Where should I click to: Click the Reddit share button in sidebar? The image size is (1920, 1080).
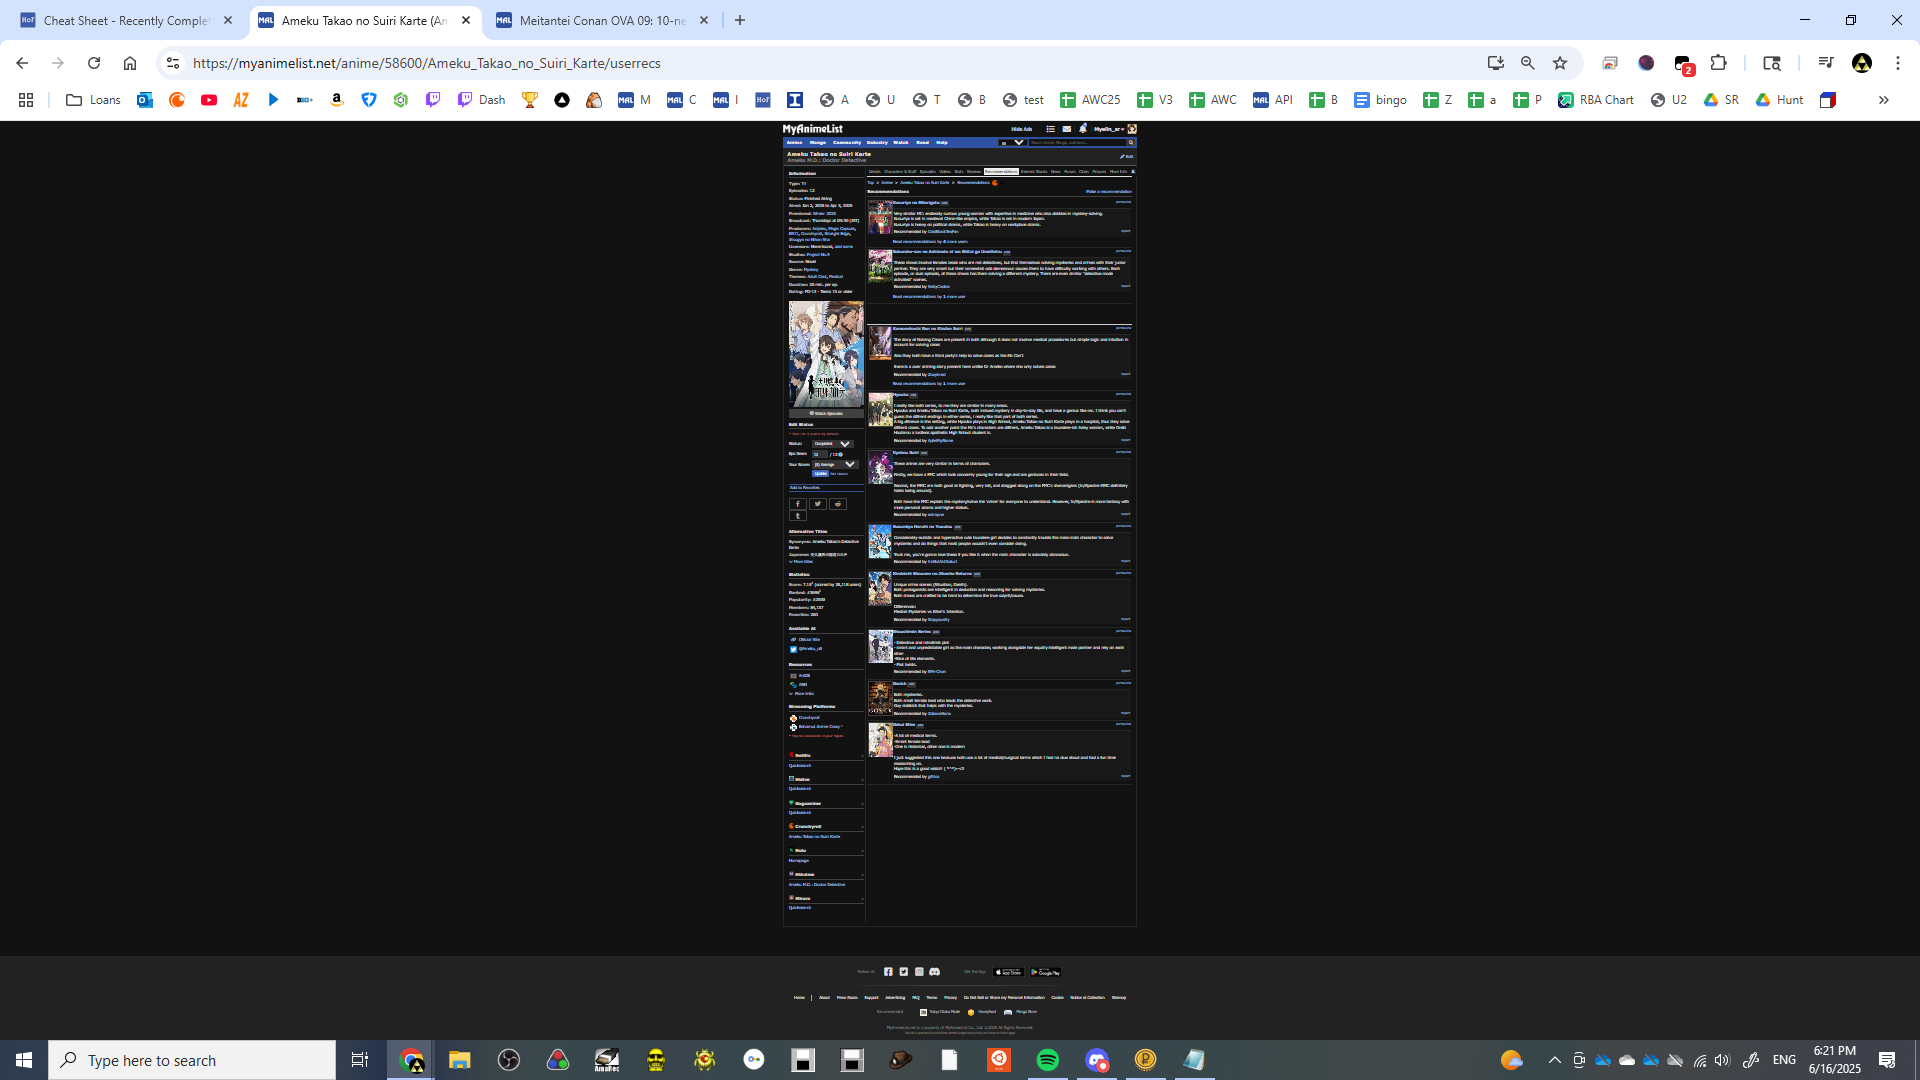838,504
